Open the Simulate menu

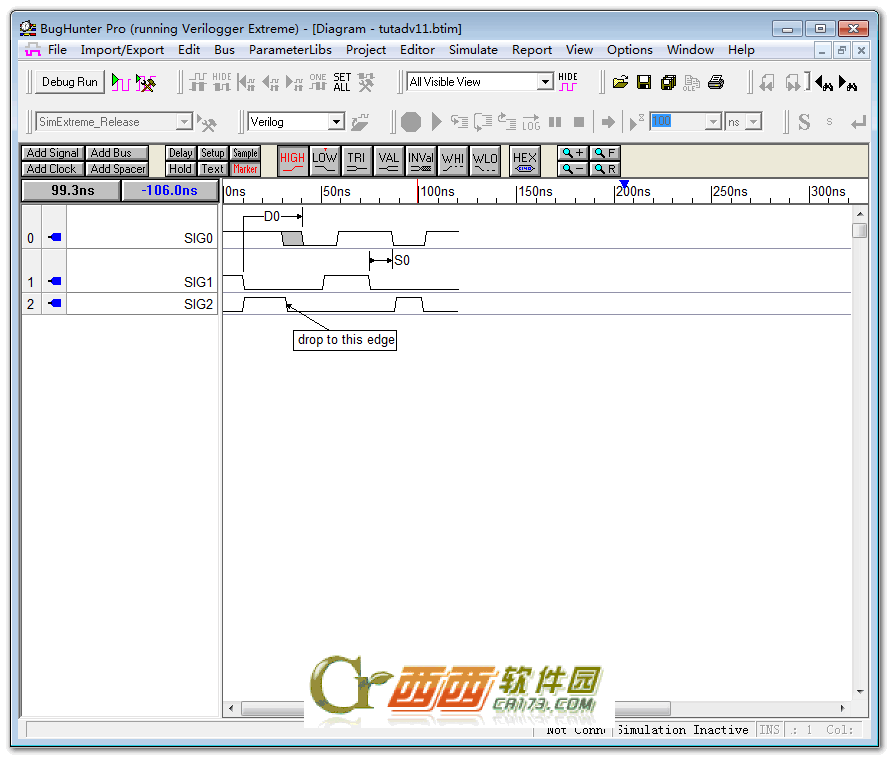click(473, 50)
